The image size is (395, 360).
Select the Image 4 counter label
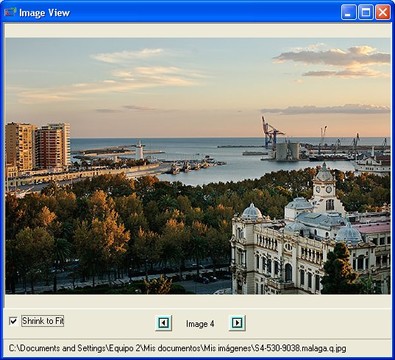tap(200, 324)
